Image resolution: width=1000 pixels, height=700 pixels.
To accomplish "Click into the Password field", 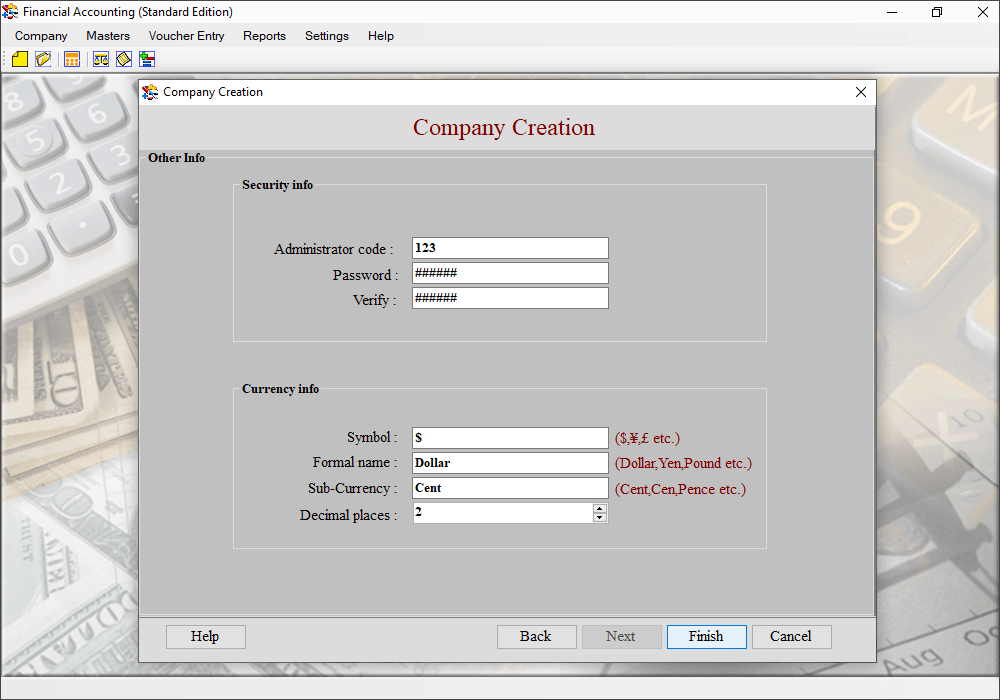I will pyautogui.click(x=510, y=273).
